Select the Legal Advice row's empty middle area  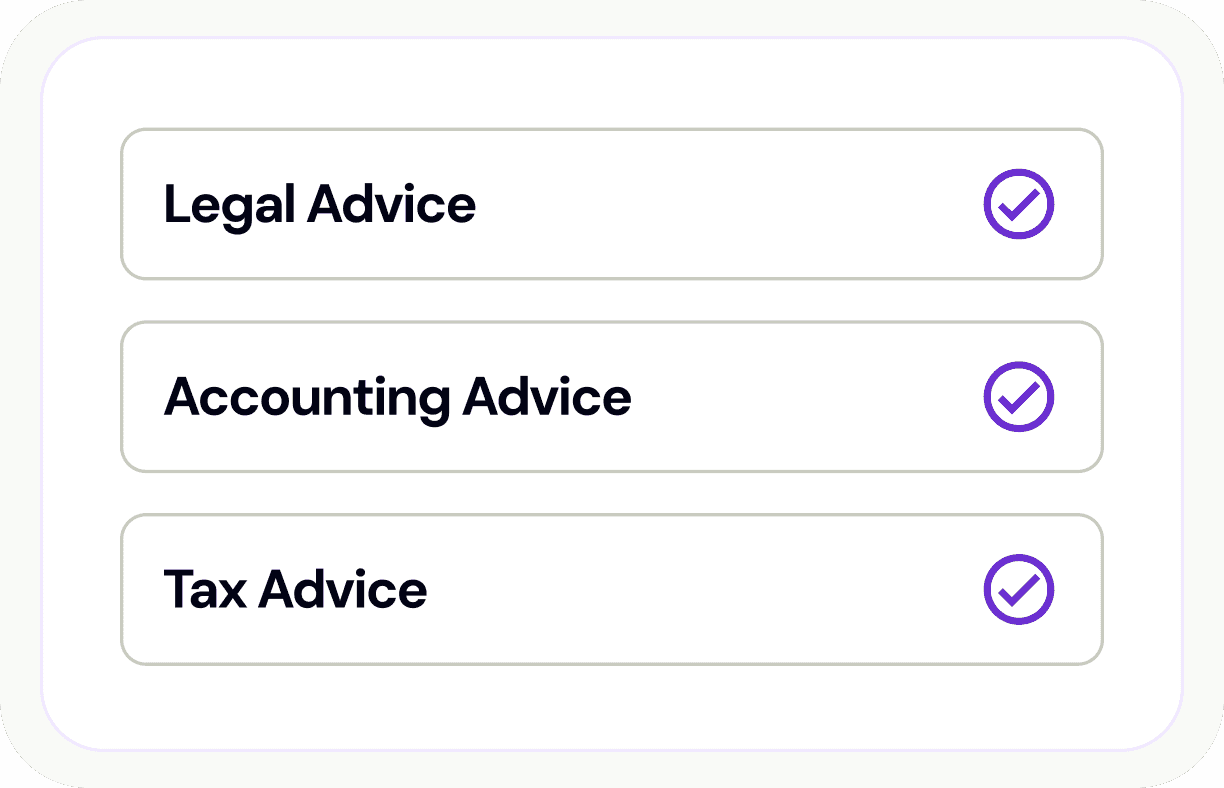(x=730, y=205)
